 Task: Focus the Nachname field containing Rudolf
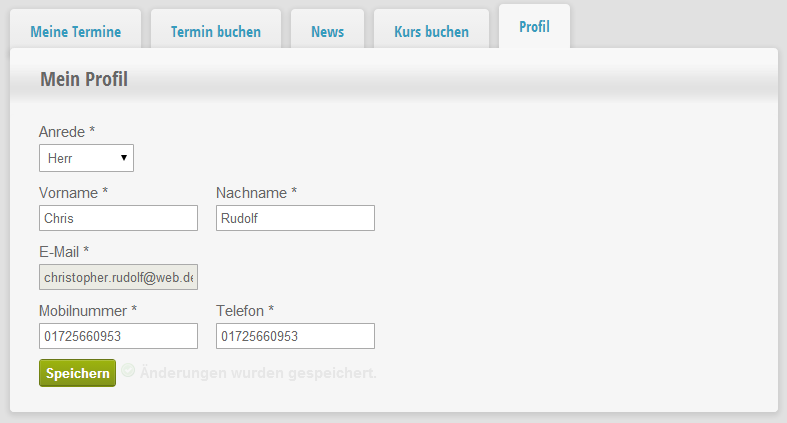[x=295, y=218]
